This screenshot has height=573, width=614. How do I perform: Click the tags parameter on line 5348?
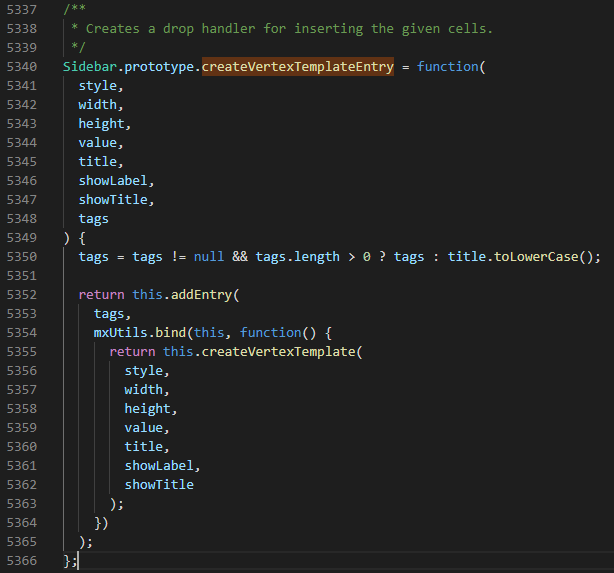click(x=94, y=219)
